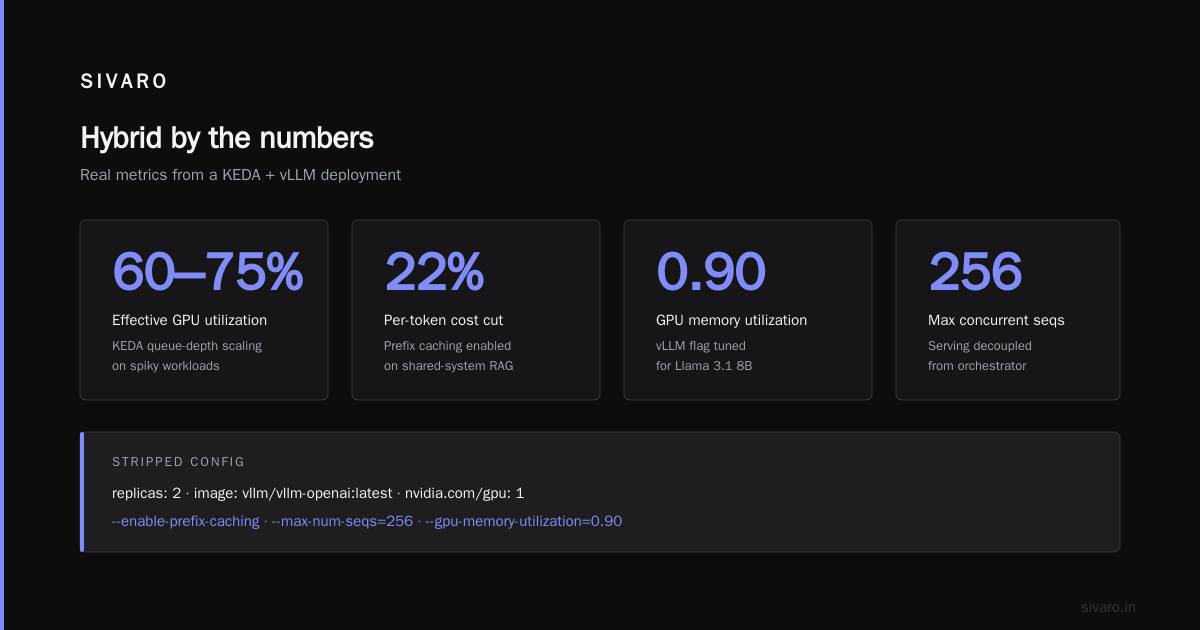1200x630 pixels.
Task: Click the --enable-prefix-caching flag
Action: point(186,521)
